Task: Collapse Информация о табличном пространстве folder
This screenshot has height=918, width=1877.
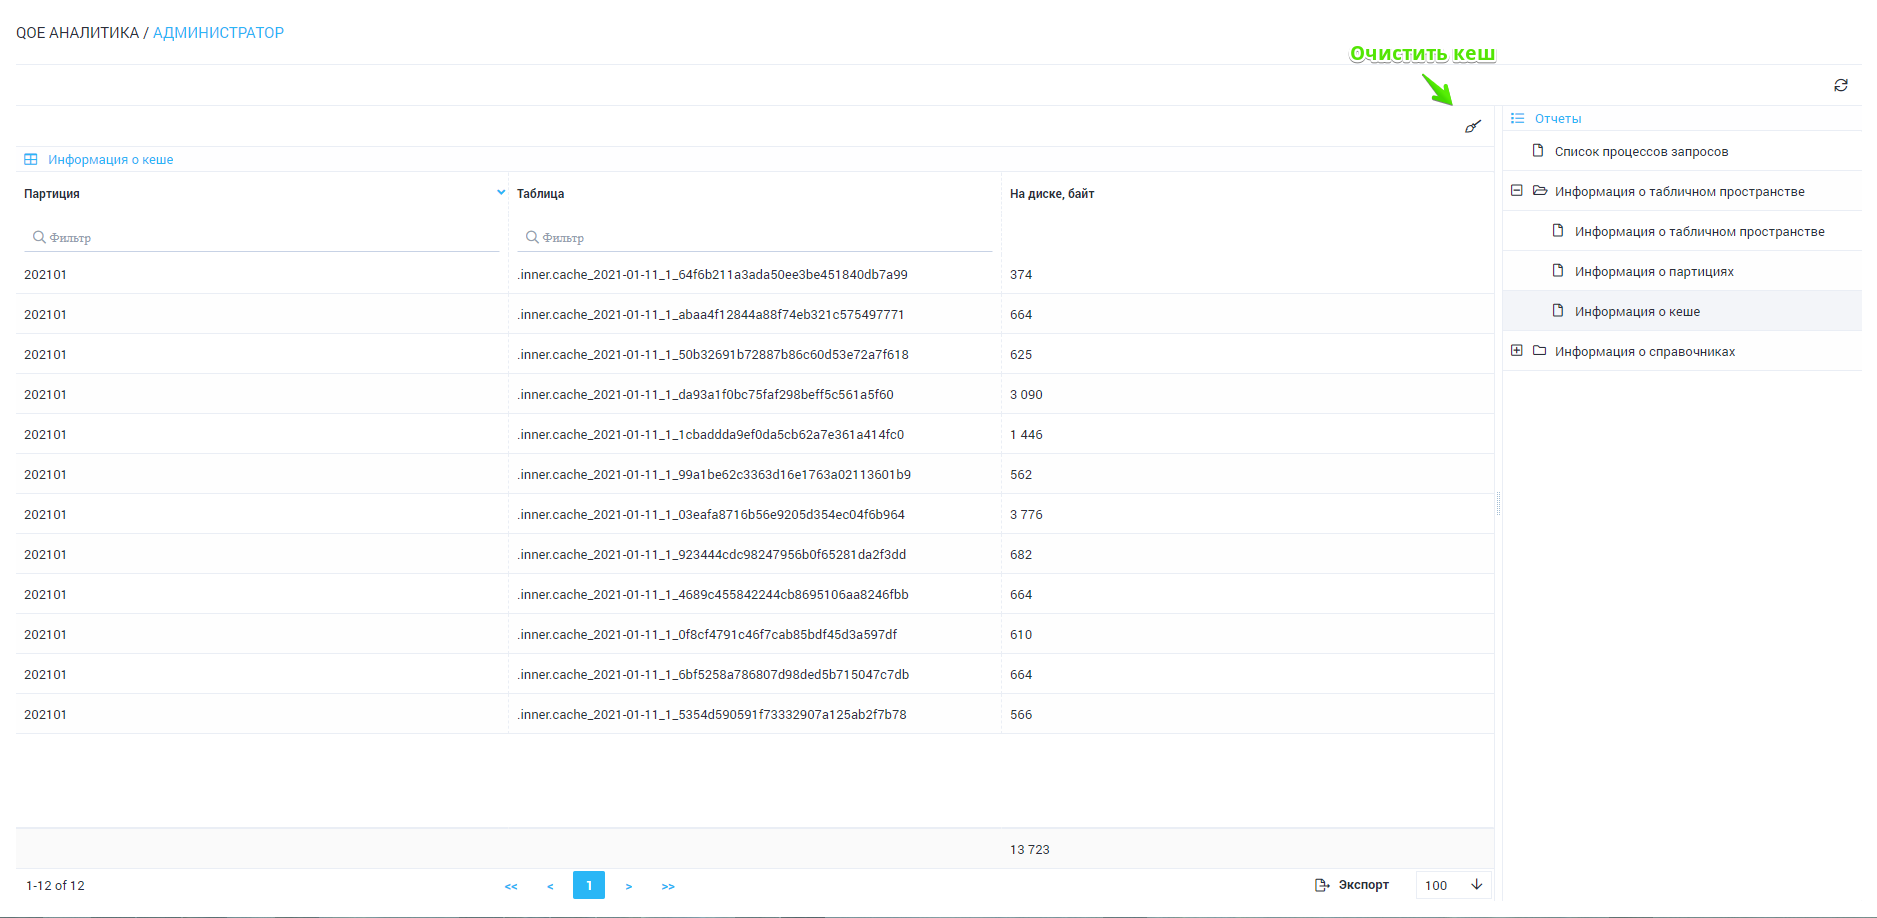Action: coord(1516,191)
